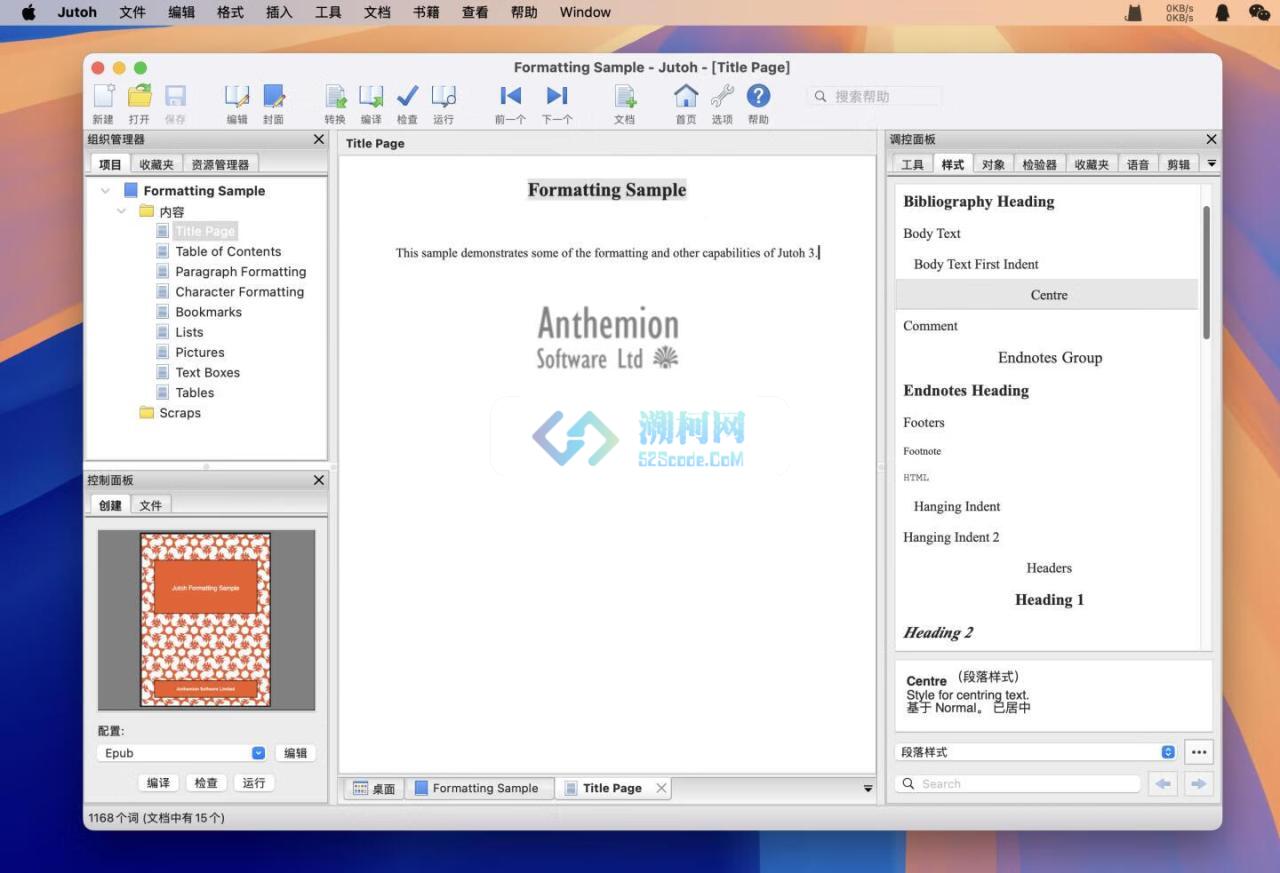Apply the Bibliography Heading style

point(979,201)
